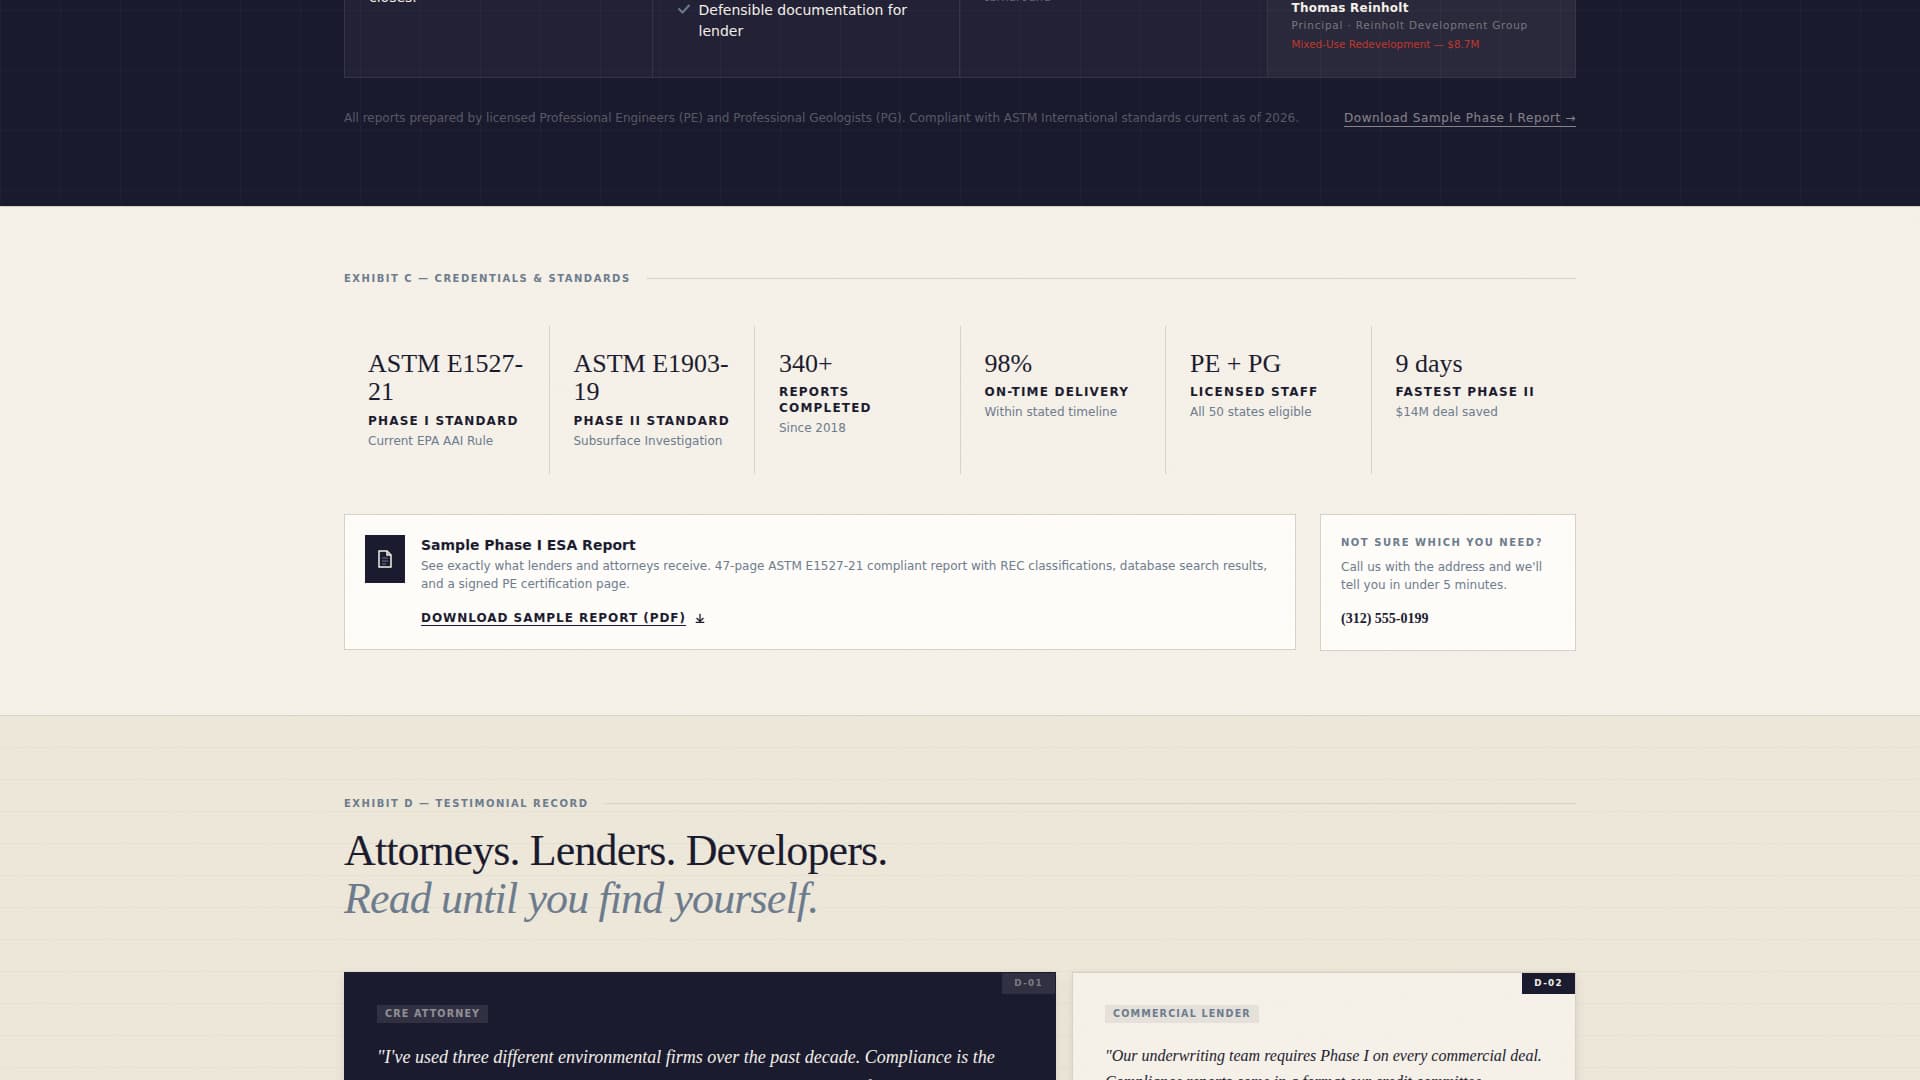Open the Download Sample Phase I Report link

[1459, 118]
